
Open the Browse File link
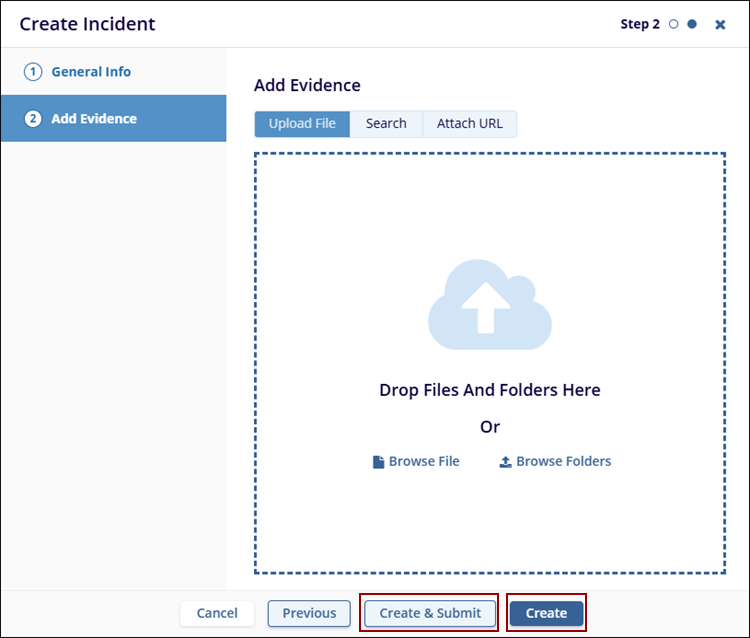pos(424,461)
